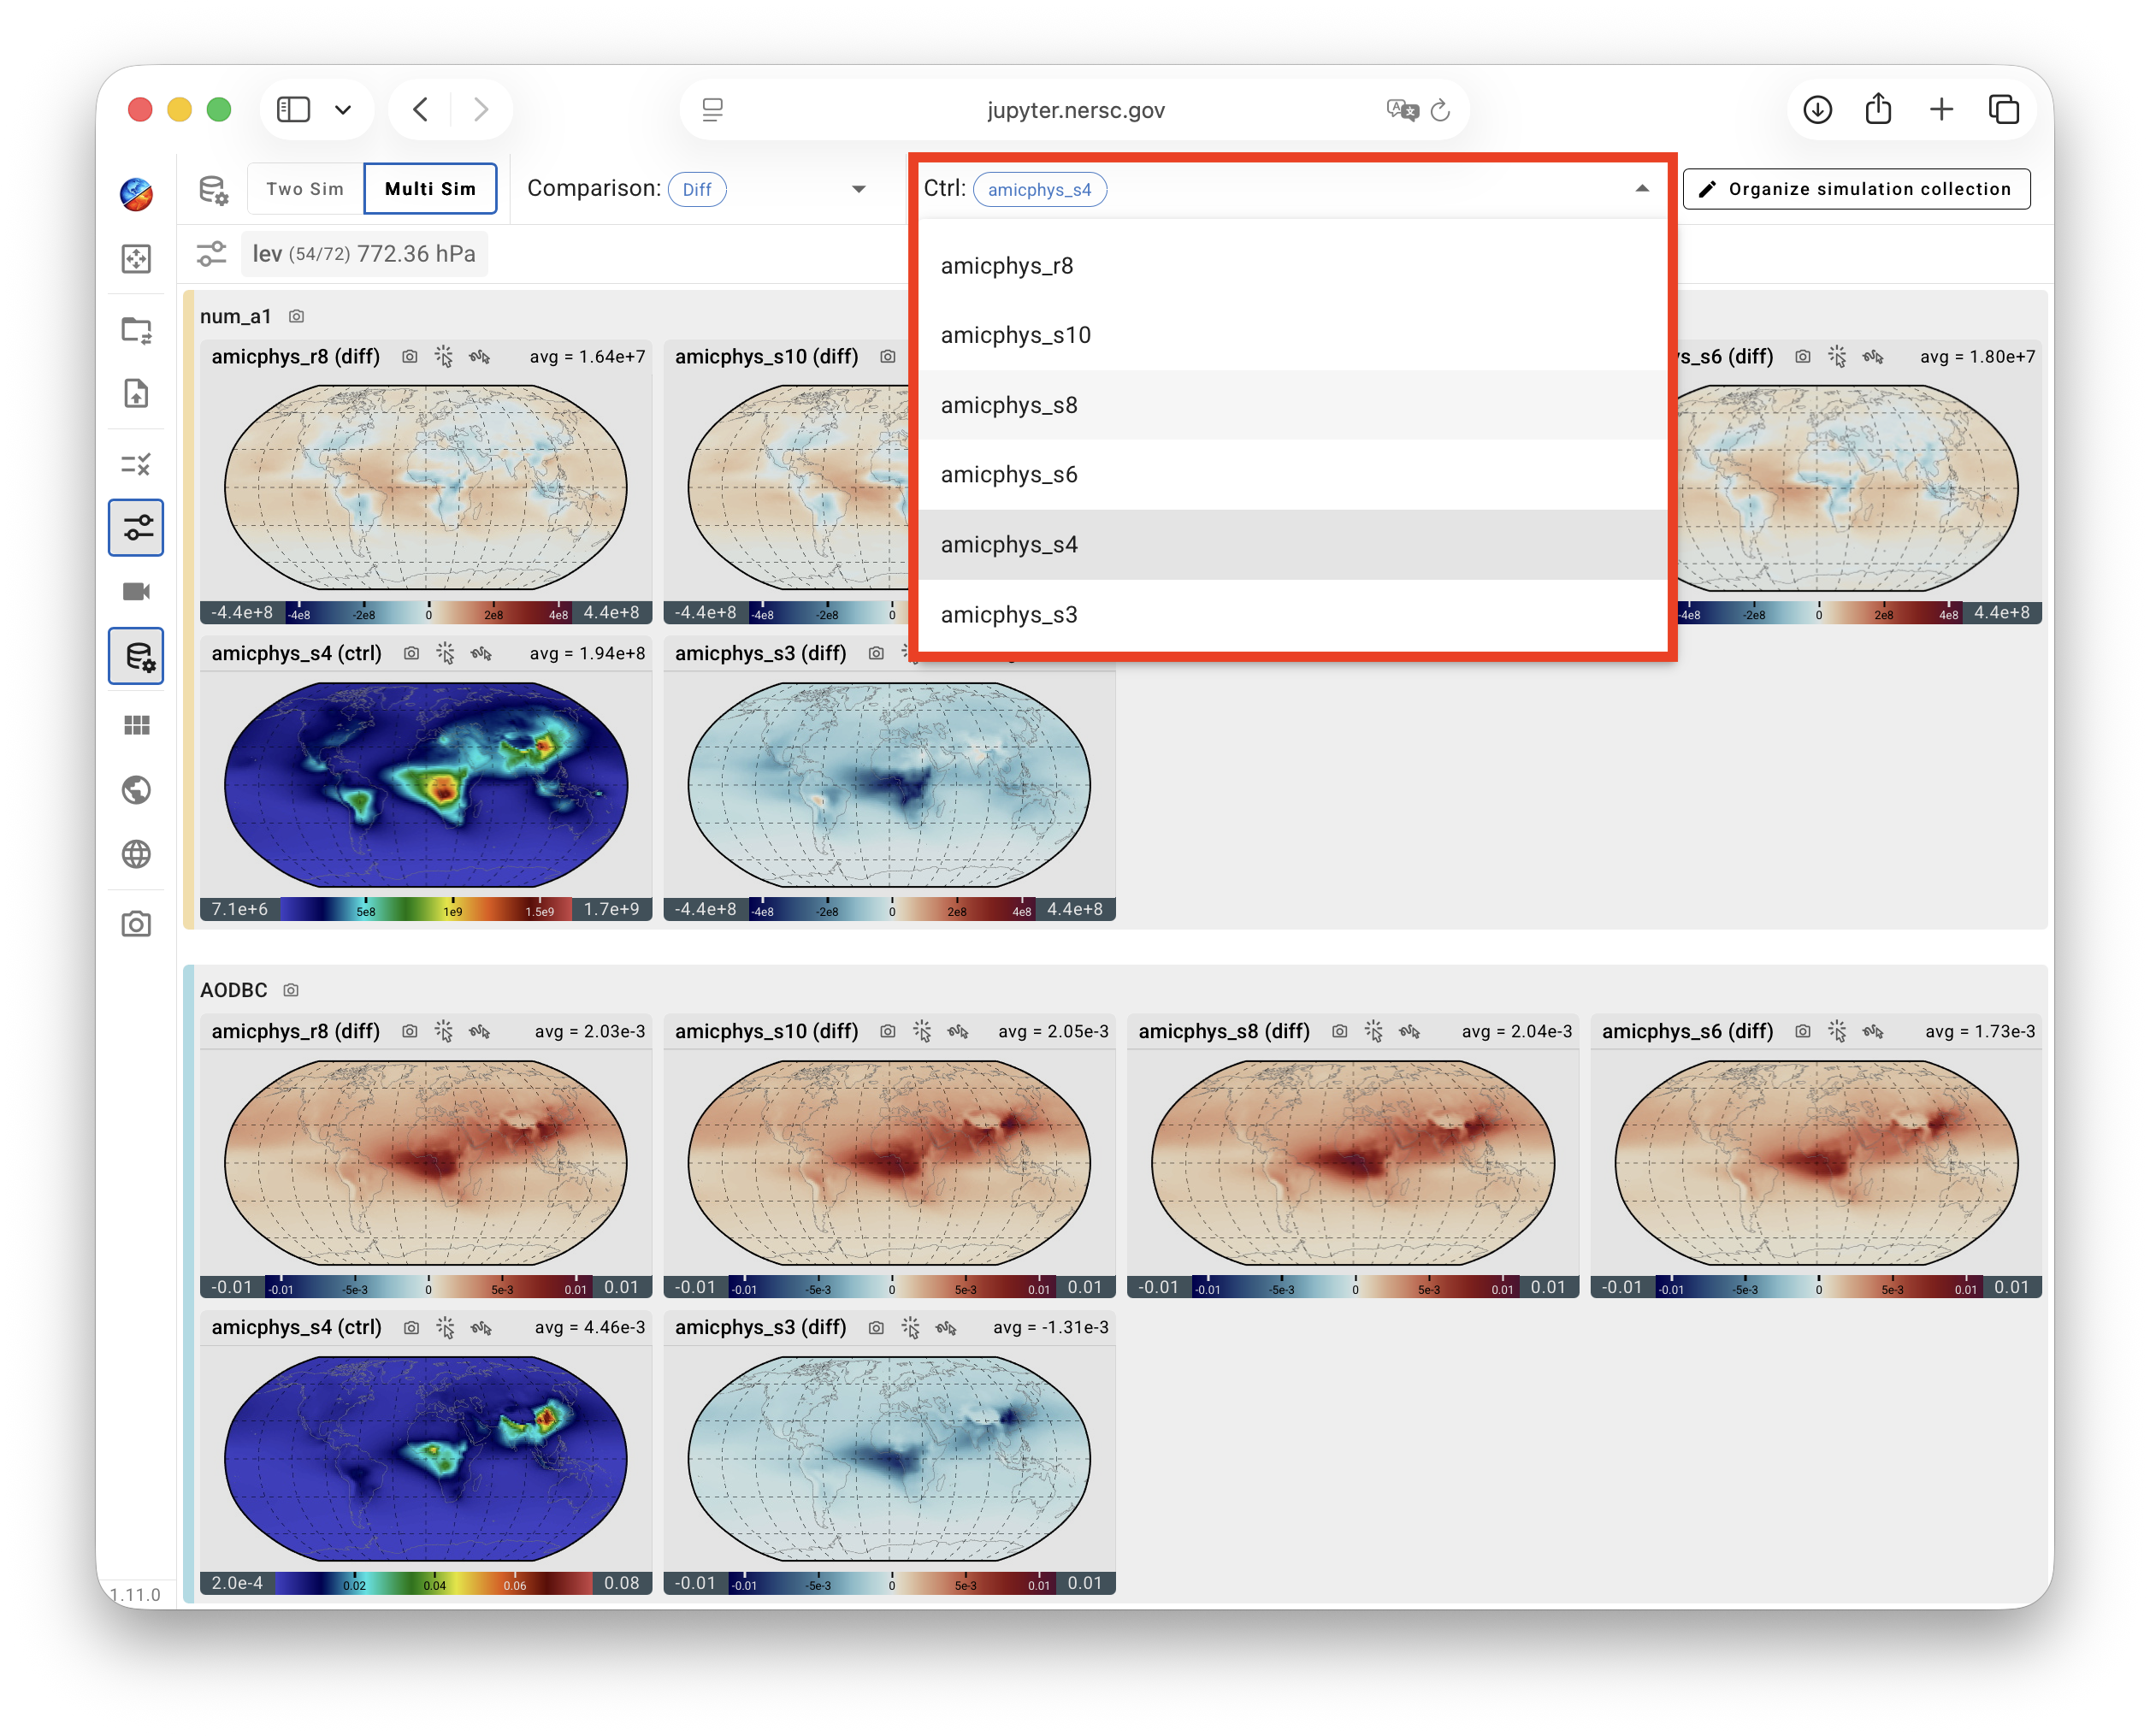
Task: Toggle the simulation database panel in sidebar
Action: pyautogui.click(x=136, y=657)
